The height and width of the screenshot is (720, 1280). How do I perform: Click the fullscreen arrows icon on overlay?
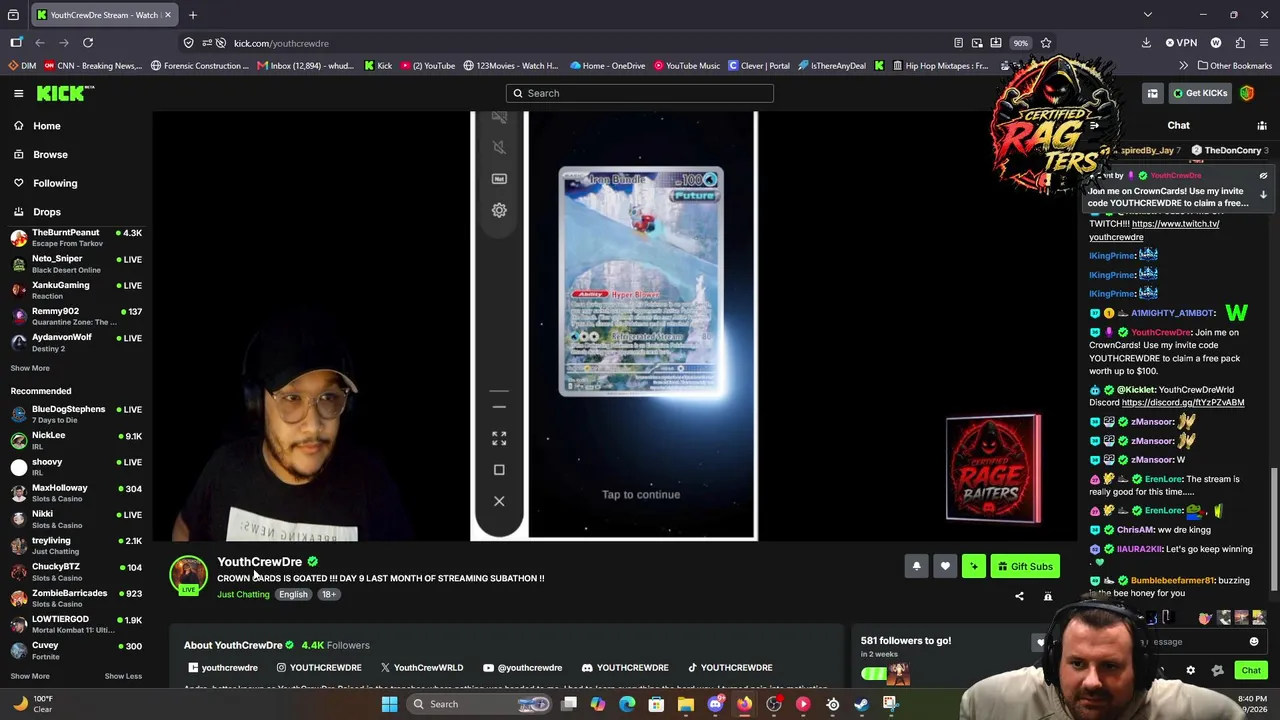[x=499, y=439]
